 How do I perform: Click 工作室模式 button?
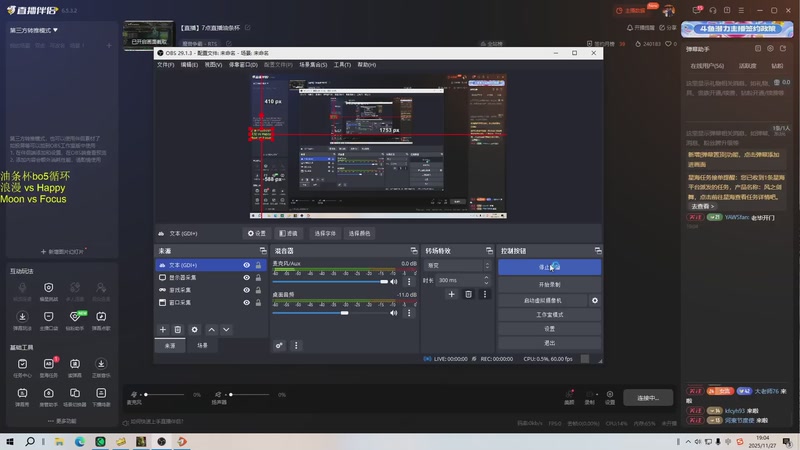[x=549, y=315]
